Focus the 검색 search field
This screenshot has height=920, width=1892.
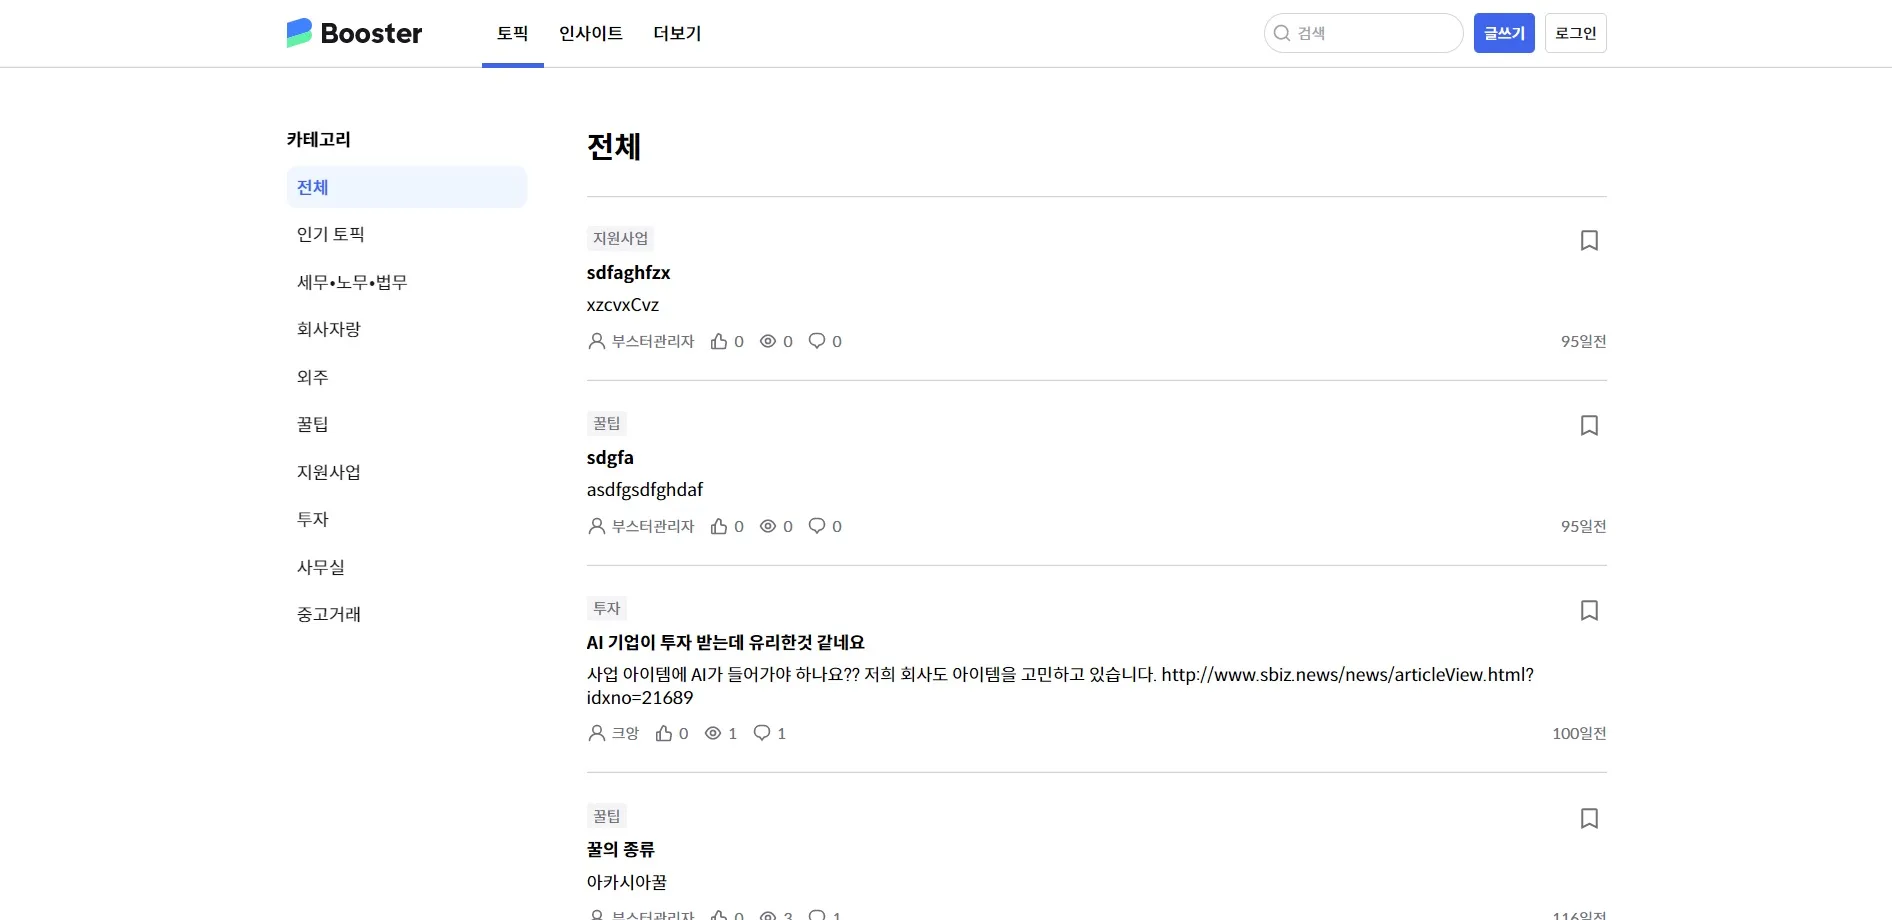pyautogui.click(x=1364, y=33)
